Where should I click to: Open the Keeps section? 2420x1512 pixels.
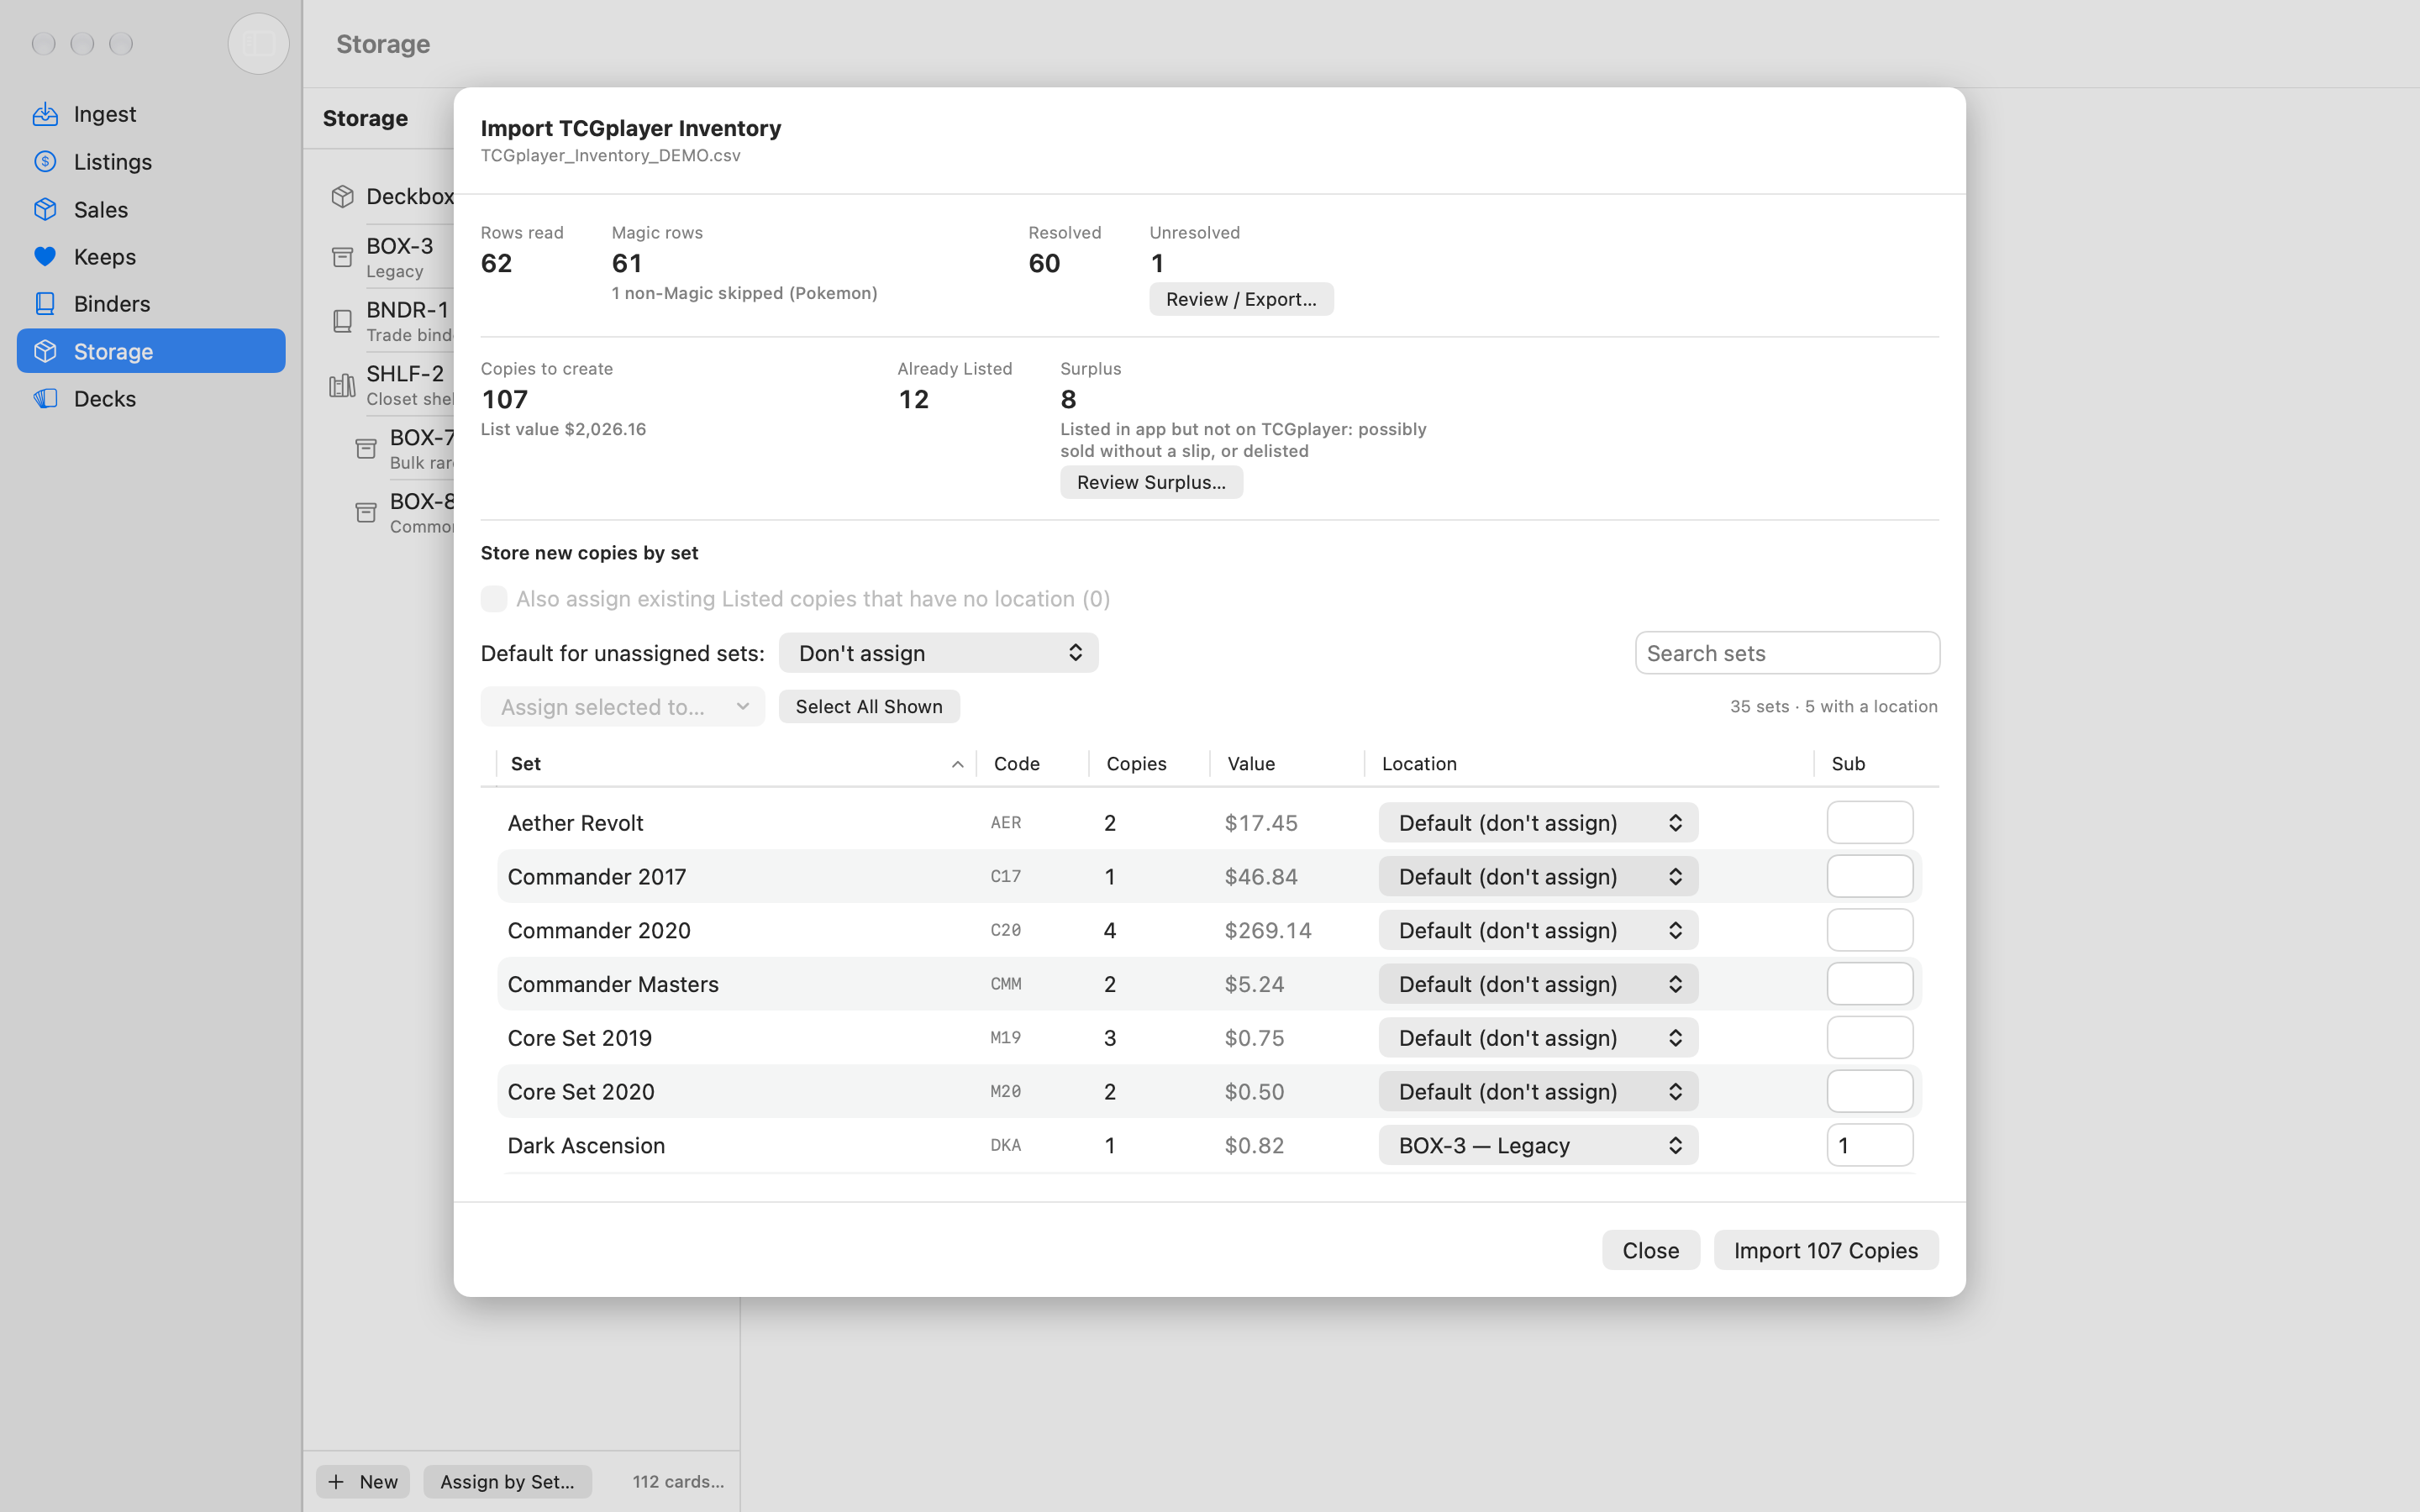(x=151, y=256)
